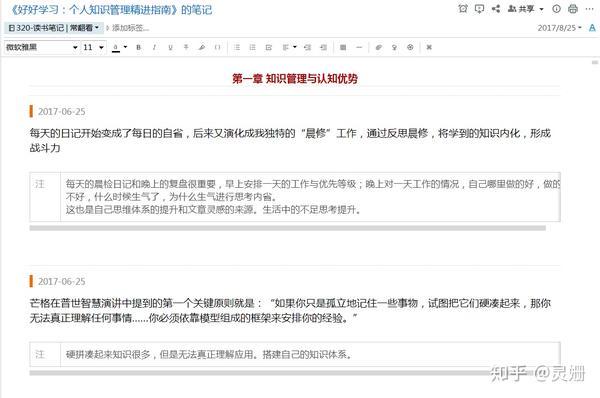
Task: Click the horizontal scrollbar under the first note box
Action: pos(288,228)
